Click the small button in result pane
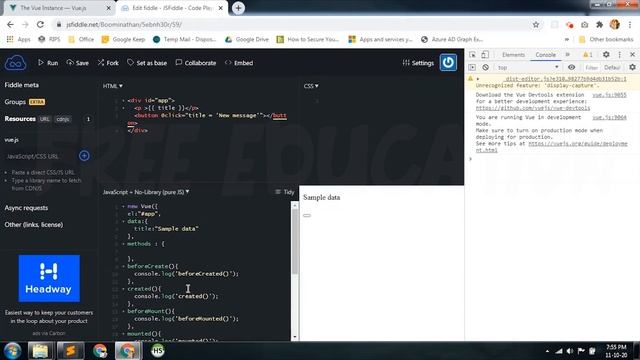The height and width of the screenshot is (360, 640). point(307,215)
